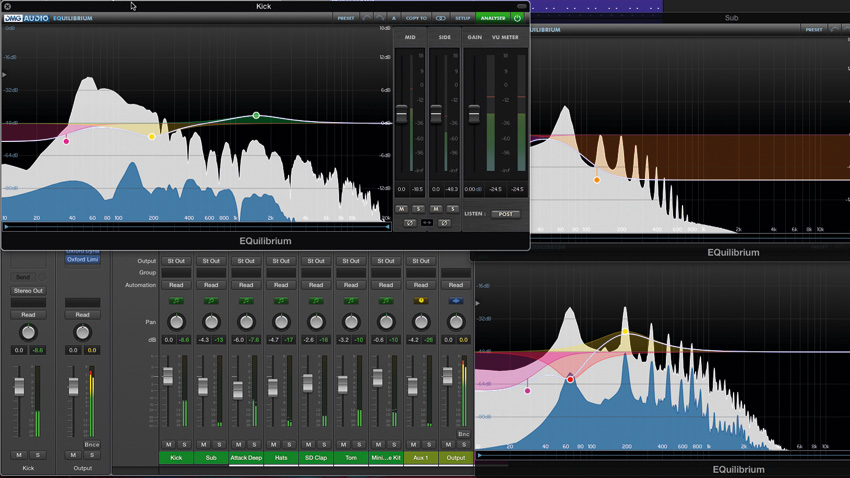This screenshot has width=850, height=478.
Task: Click the blue Output channel icon
Action: pyautogui.click(x=456, y=301)
